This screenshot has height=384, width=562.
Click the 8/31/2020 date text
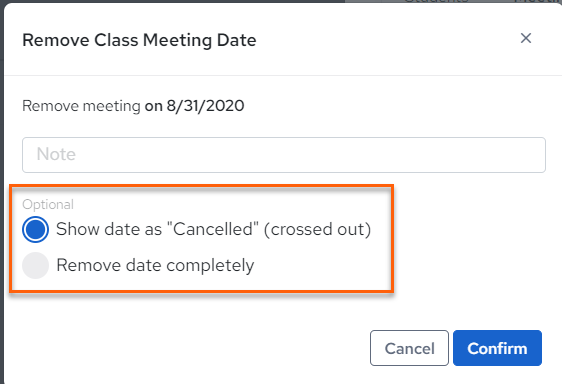pos(205,106)
